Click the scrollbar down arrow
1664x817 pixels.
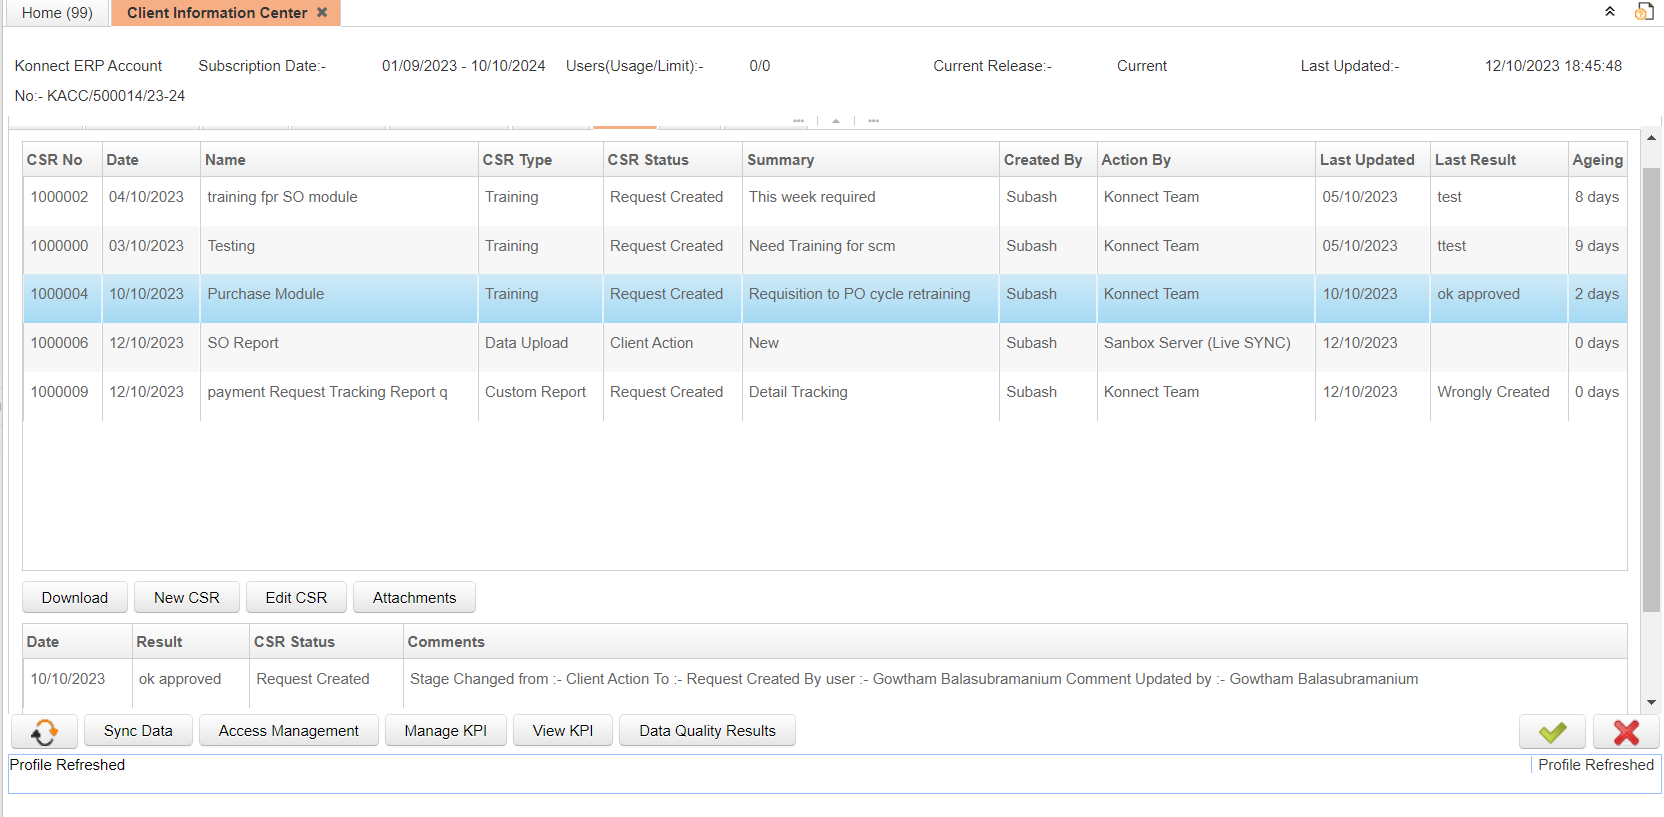pos(1651,703)
